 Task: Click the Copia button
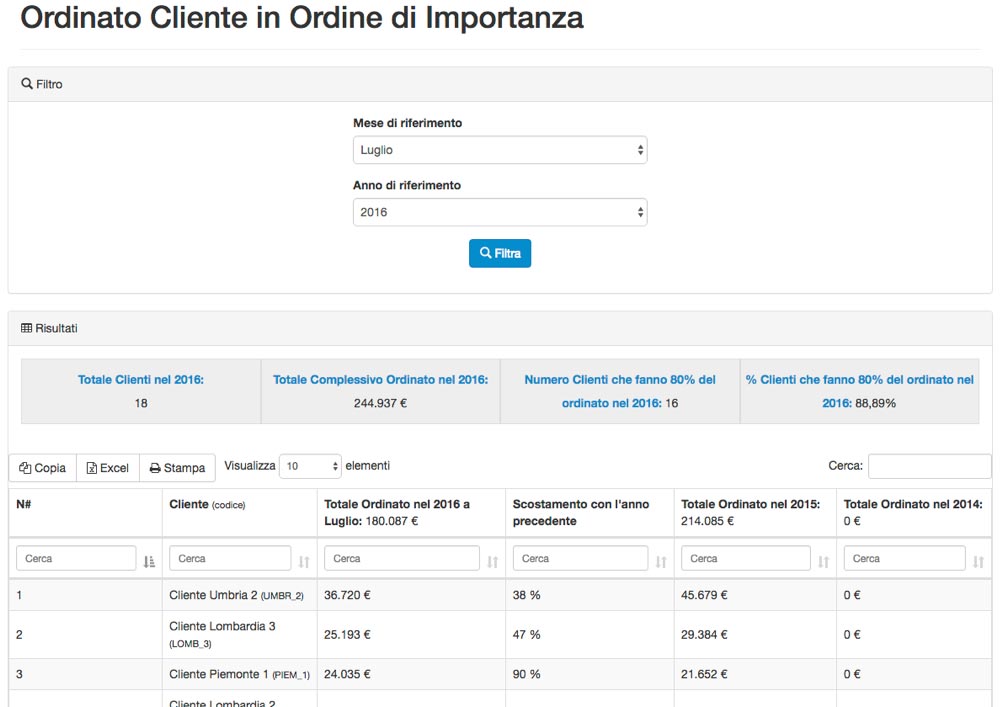[43, 468]
